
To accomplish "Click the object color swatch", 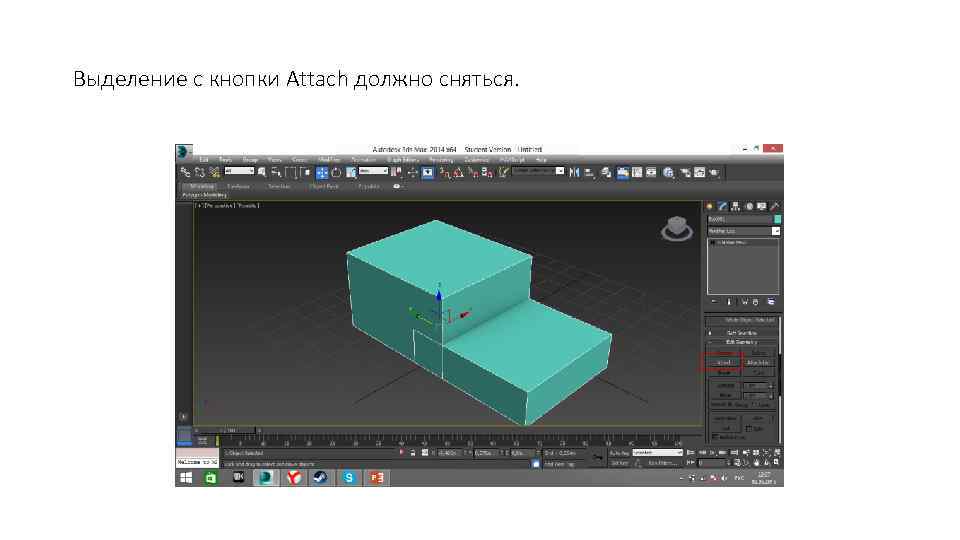I will point(778,219).
